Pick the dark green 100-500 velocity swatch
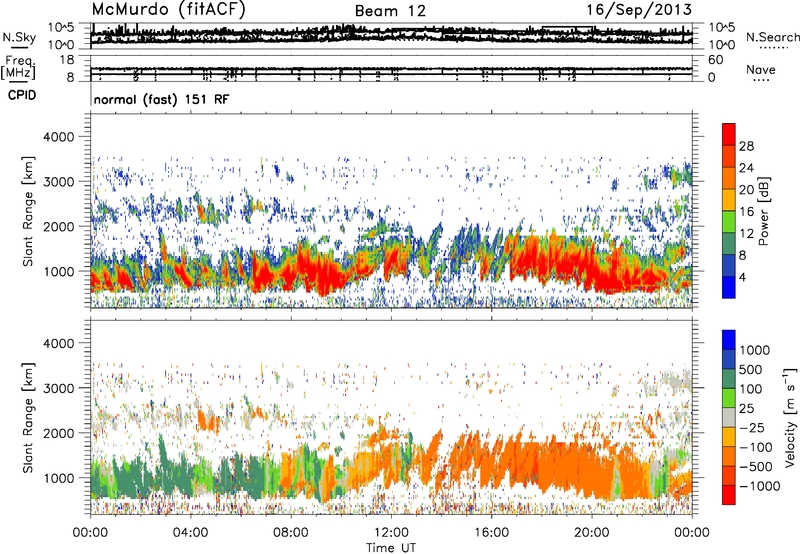The image size is (800, 554). 729,379
